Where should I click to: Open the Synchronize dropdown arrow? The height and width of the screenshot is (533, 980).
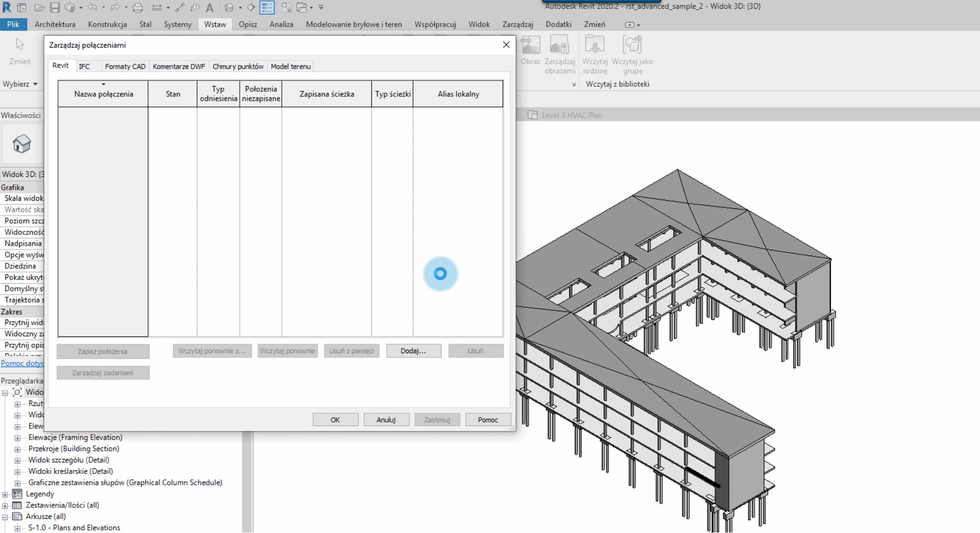[x=81, y=8]
